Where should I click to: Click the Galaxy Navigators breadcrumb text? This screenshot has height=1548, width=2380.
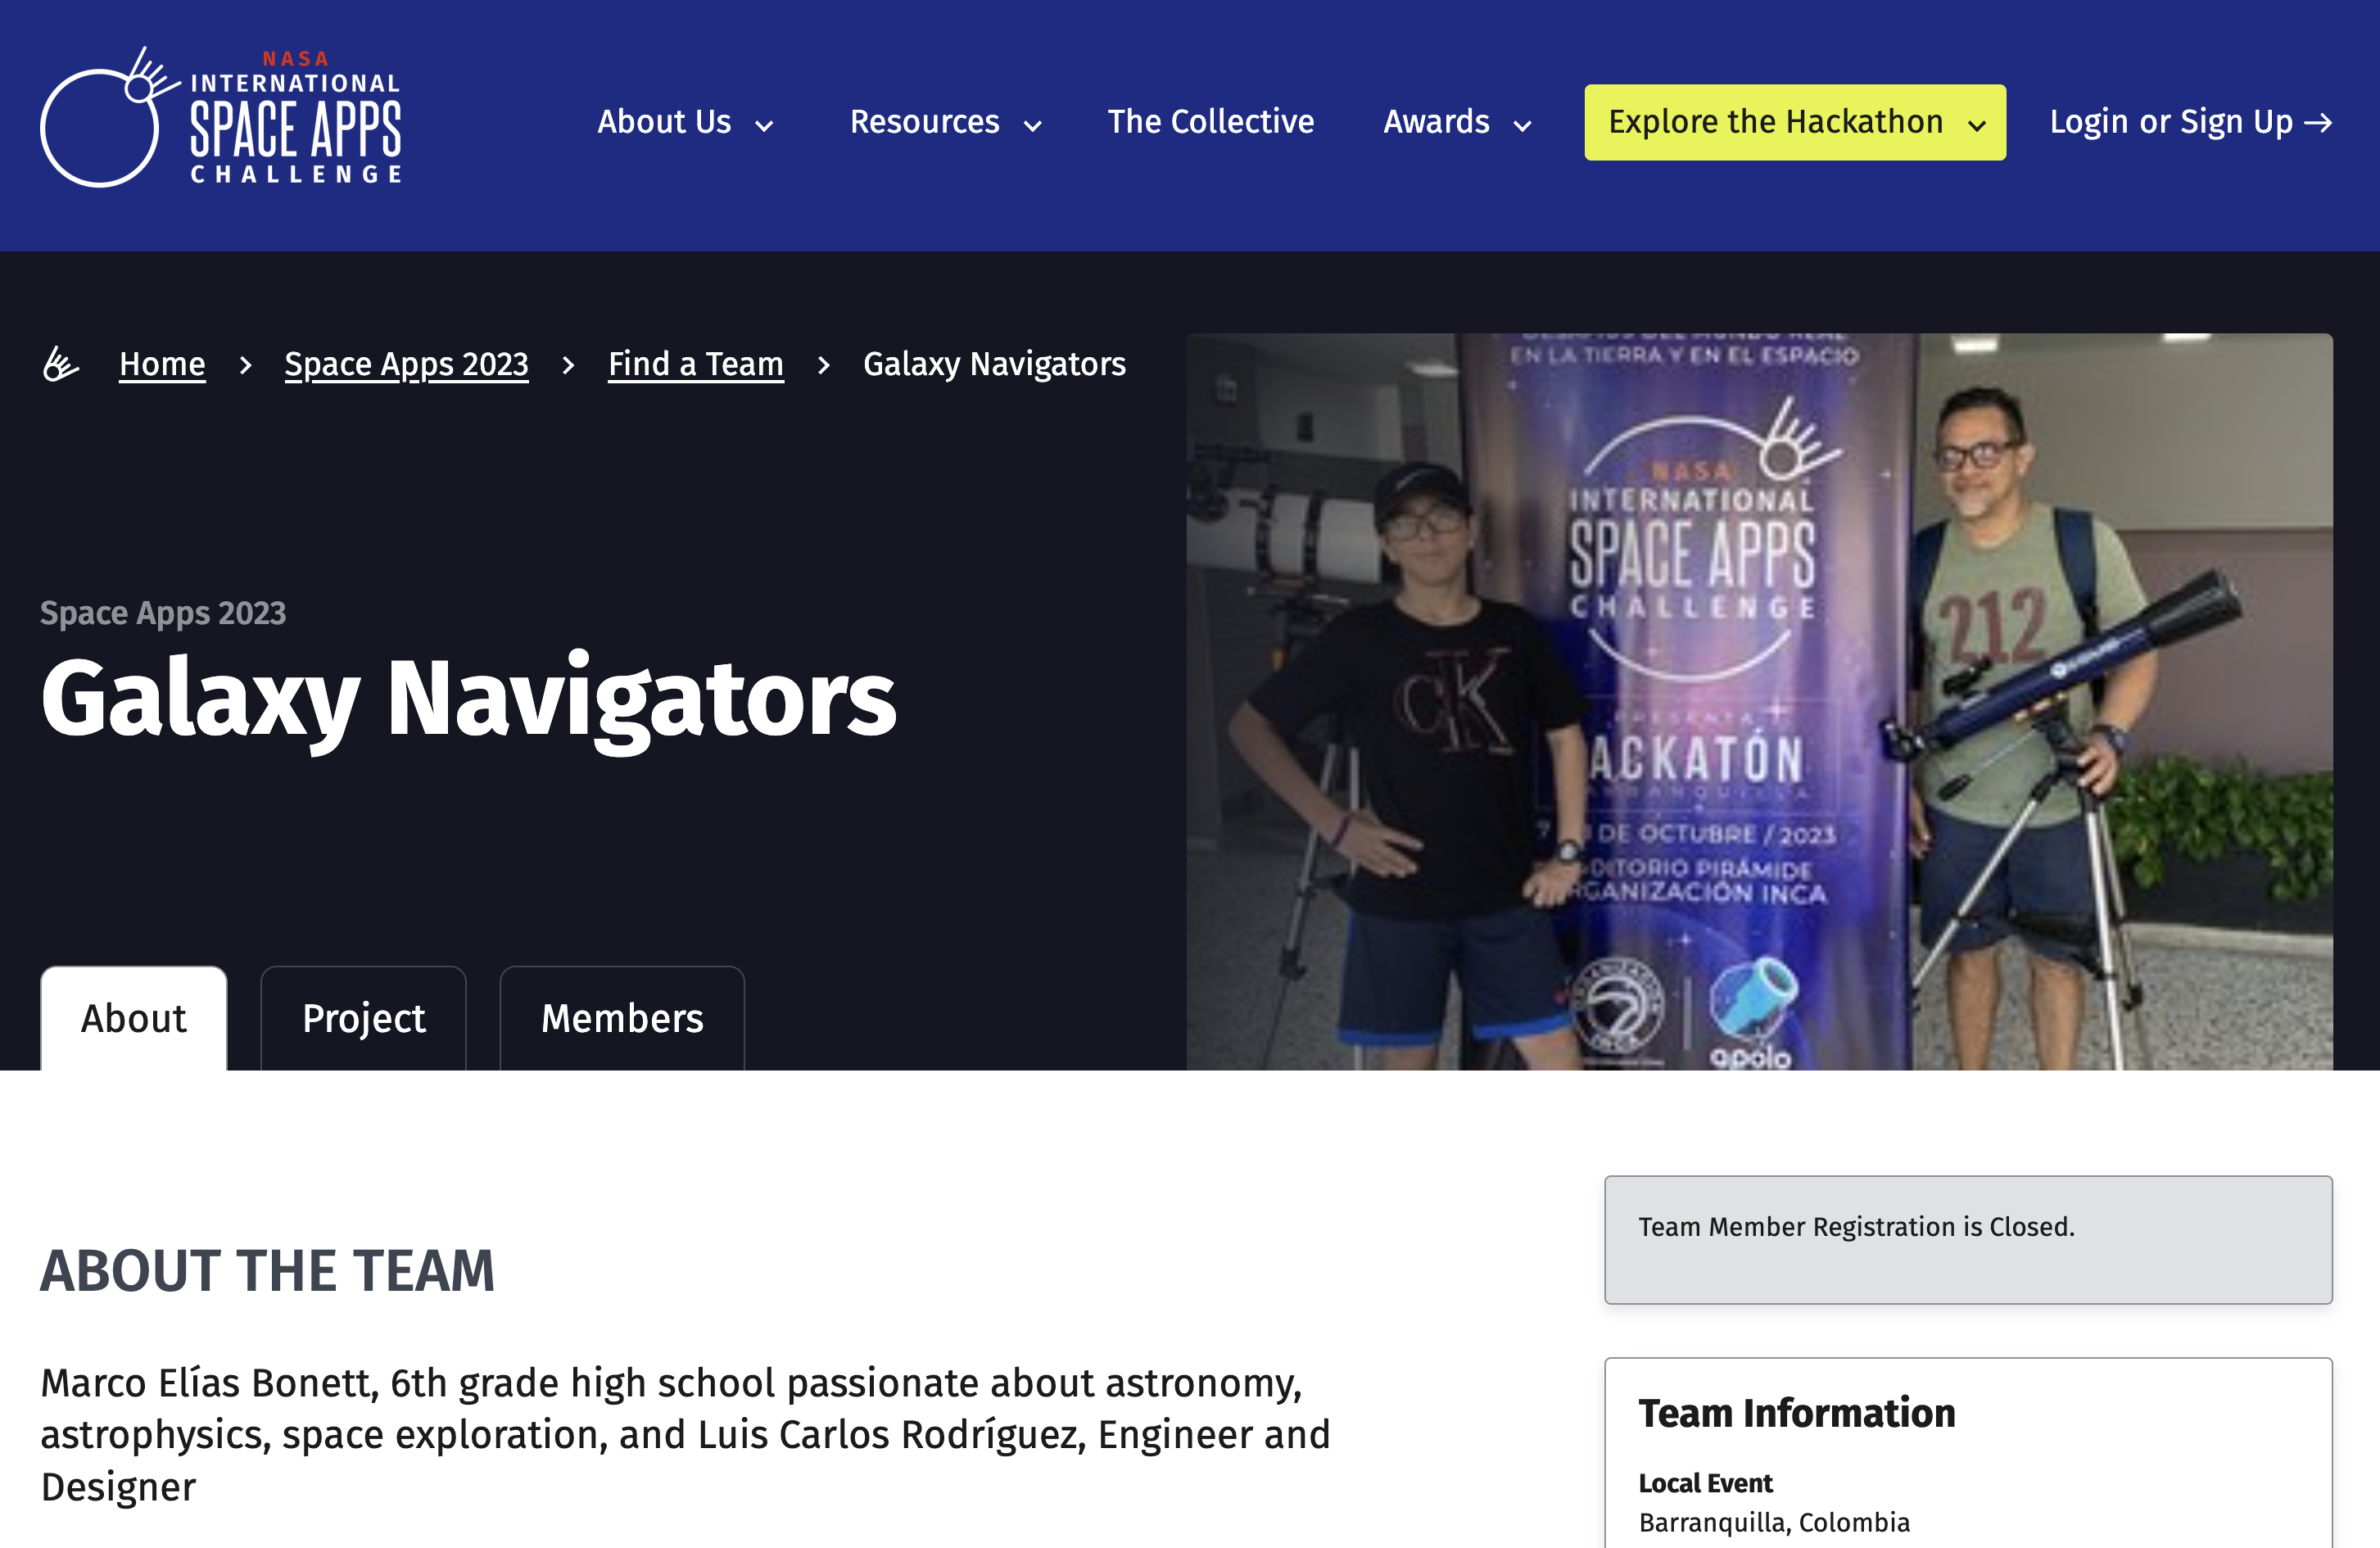pos(994,364)
